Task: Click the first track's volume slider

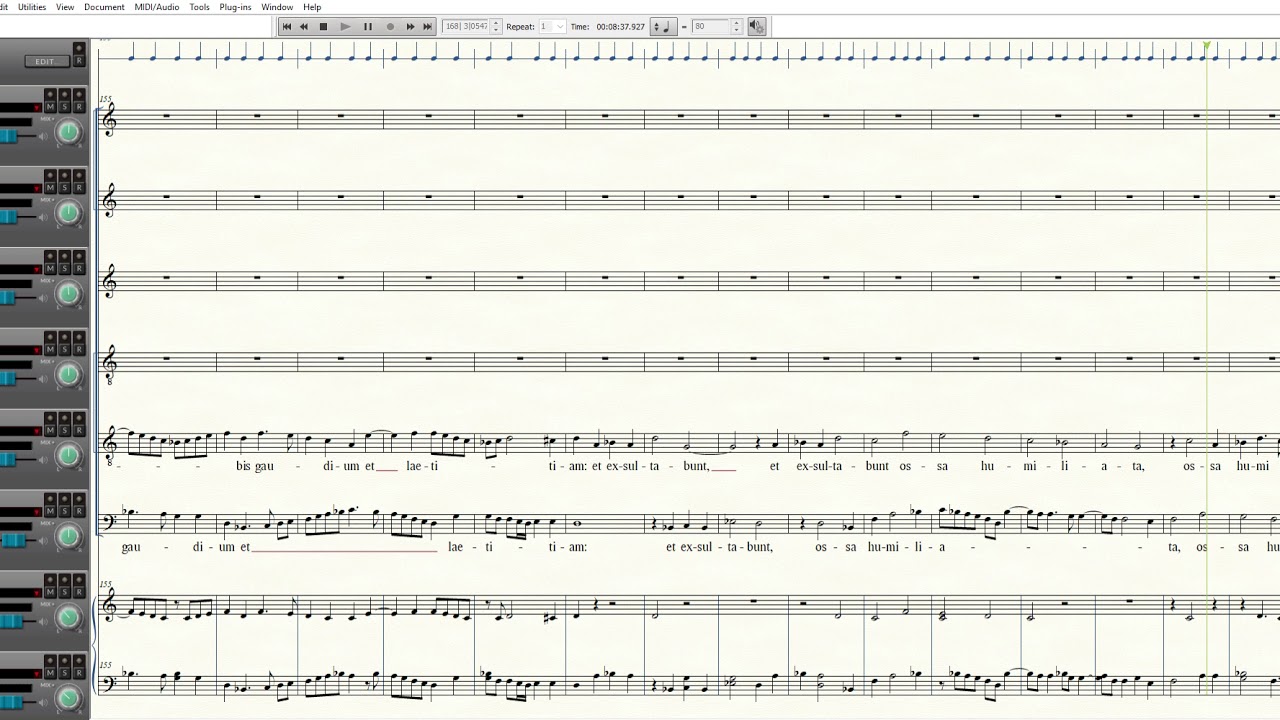Action: [x=9, y=136]
